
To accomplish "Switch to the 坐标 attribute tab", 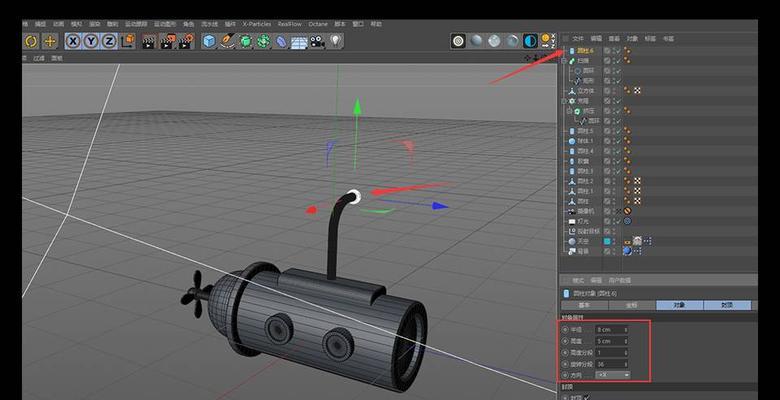I will click(632, 305).
